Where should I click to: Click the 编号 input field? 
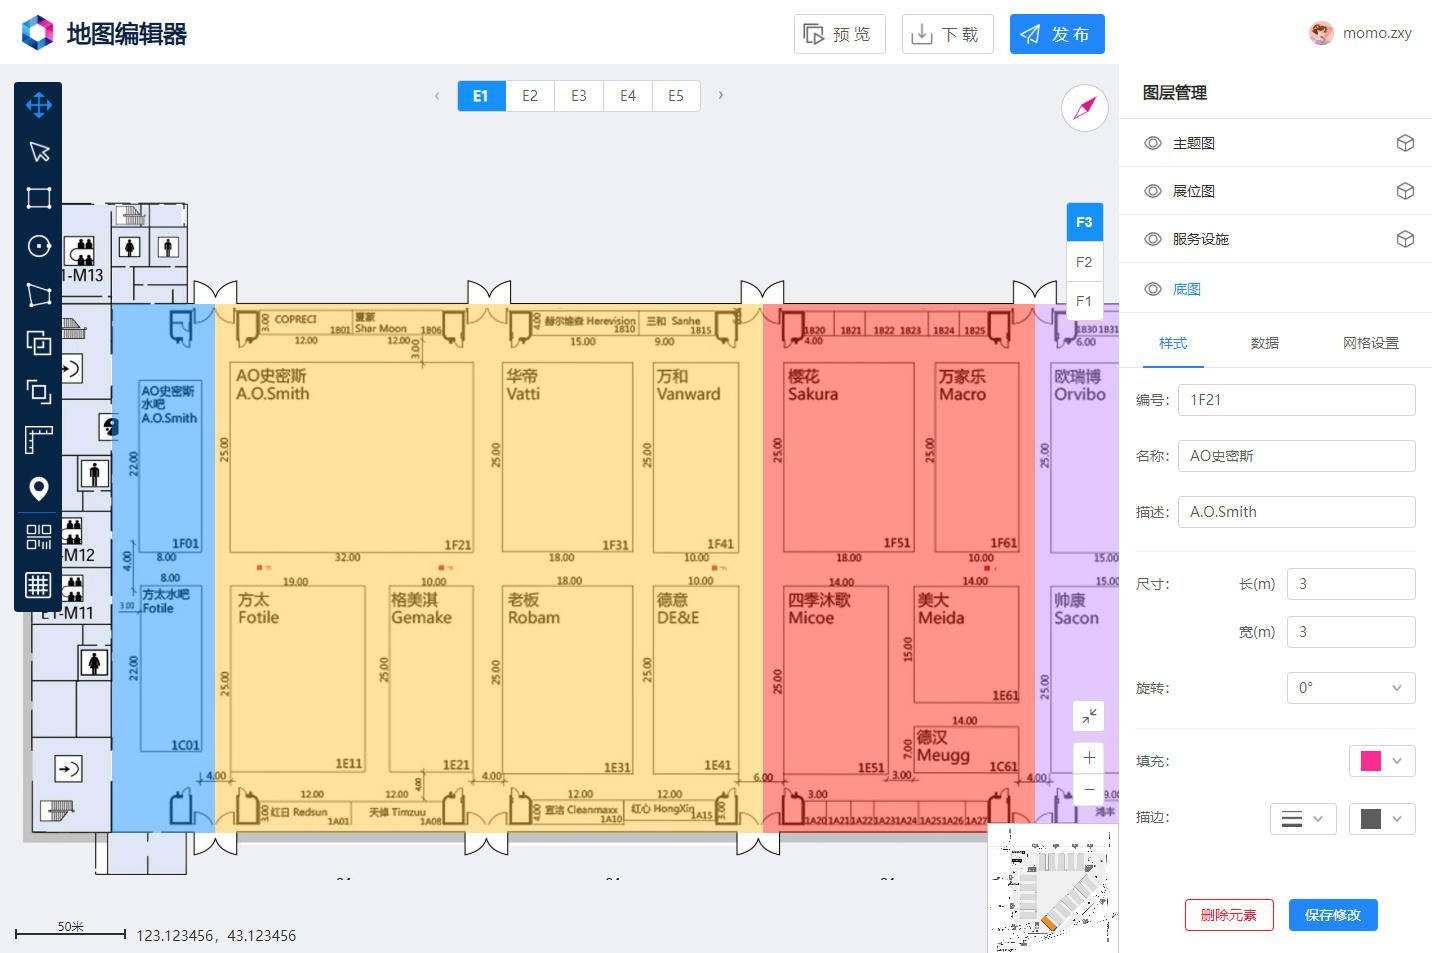click(1296, 400)
